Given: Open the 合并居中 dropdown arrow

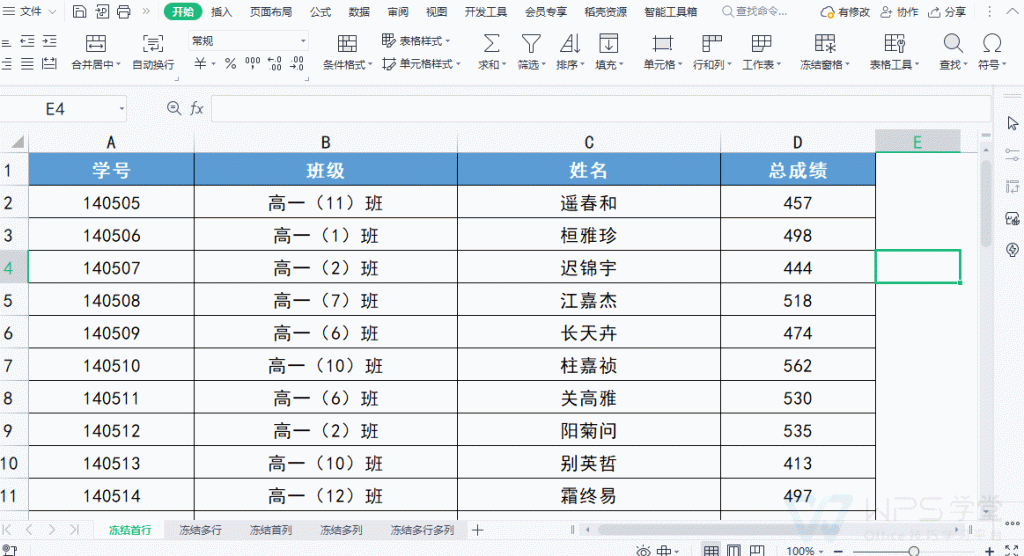Looking at the screenshot, I should tap(118, 65).
